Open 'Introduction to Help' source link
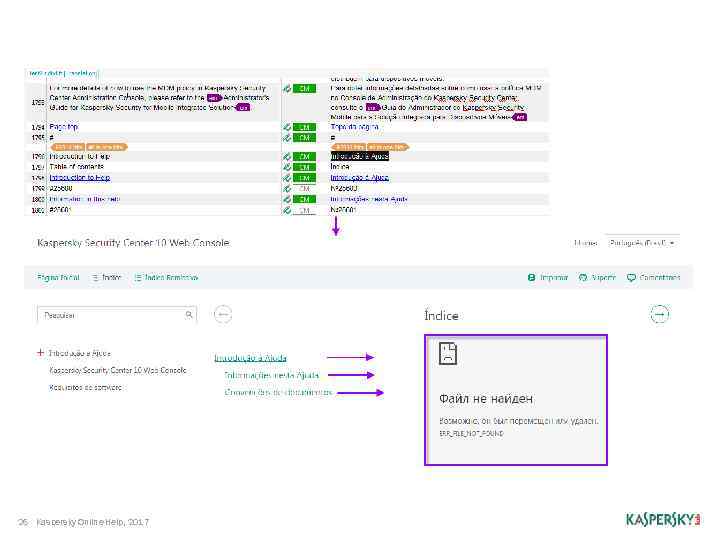The image size is (720, 540). tap(80, 178)
